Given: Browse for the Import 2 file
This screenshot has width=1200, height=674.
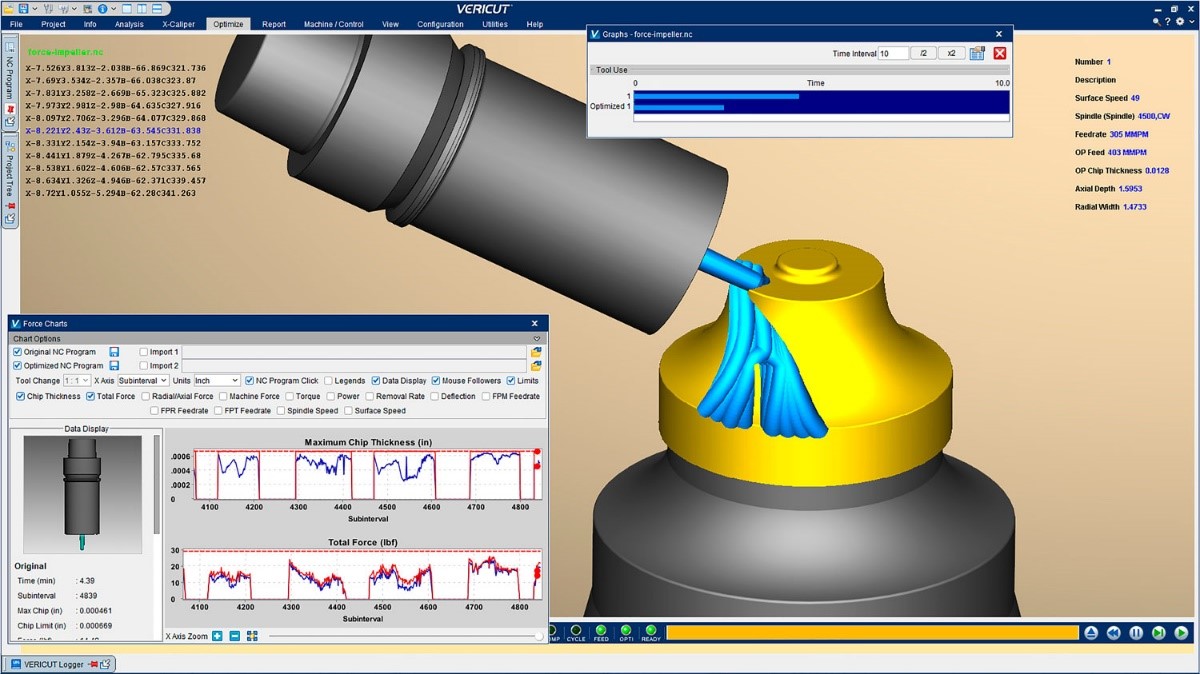Looking at the screenshot, I should (x=536, y=366).
